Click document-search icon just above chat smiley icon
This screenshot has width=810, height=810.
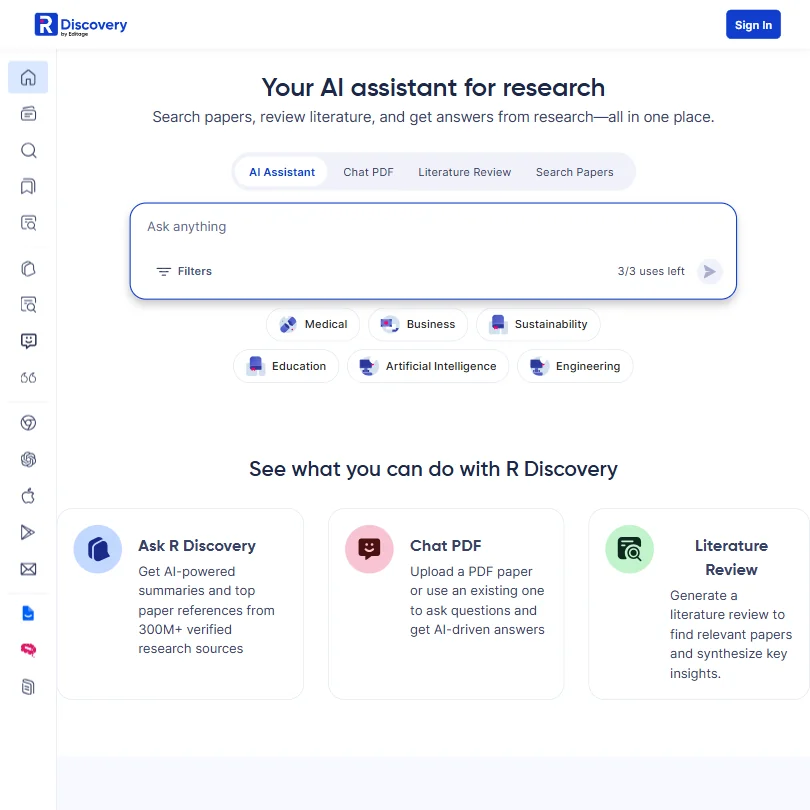pos(28,304)
